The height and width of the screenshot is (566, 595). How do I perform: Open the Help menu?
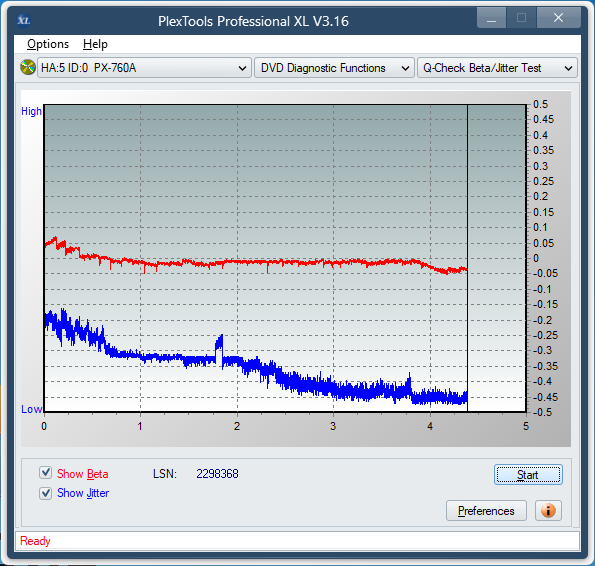(x=95, y=44)
